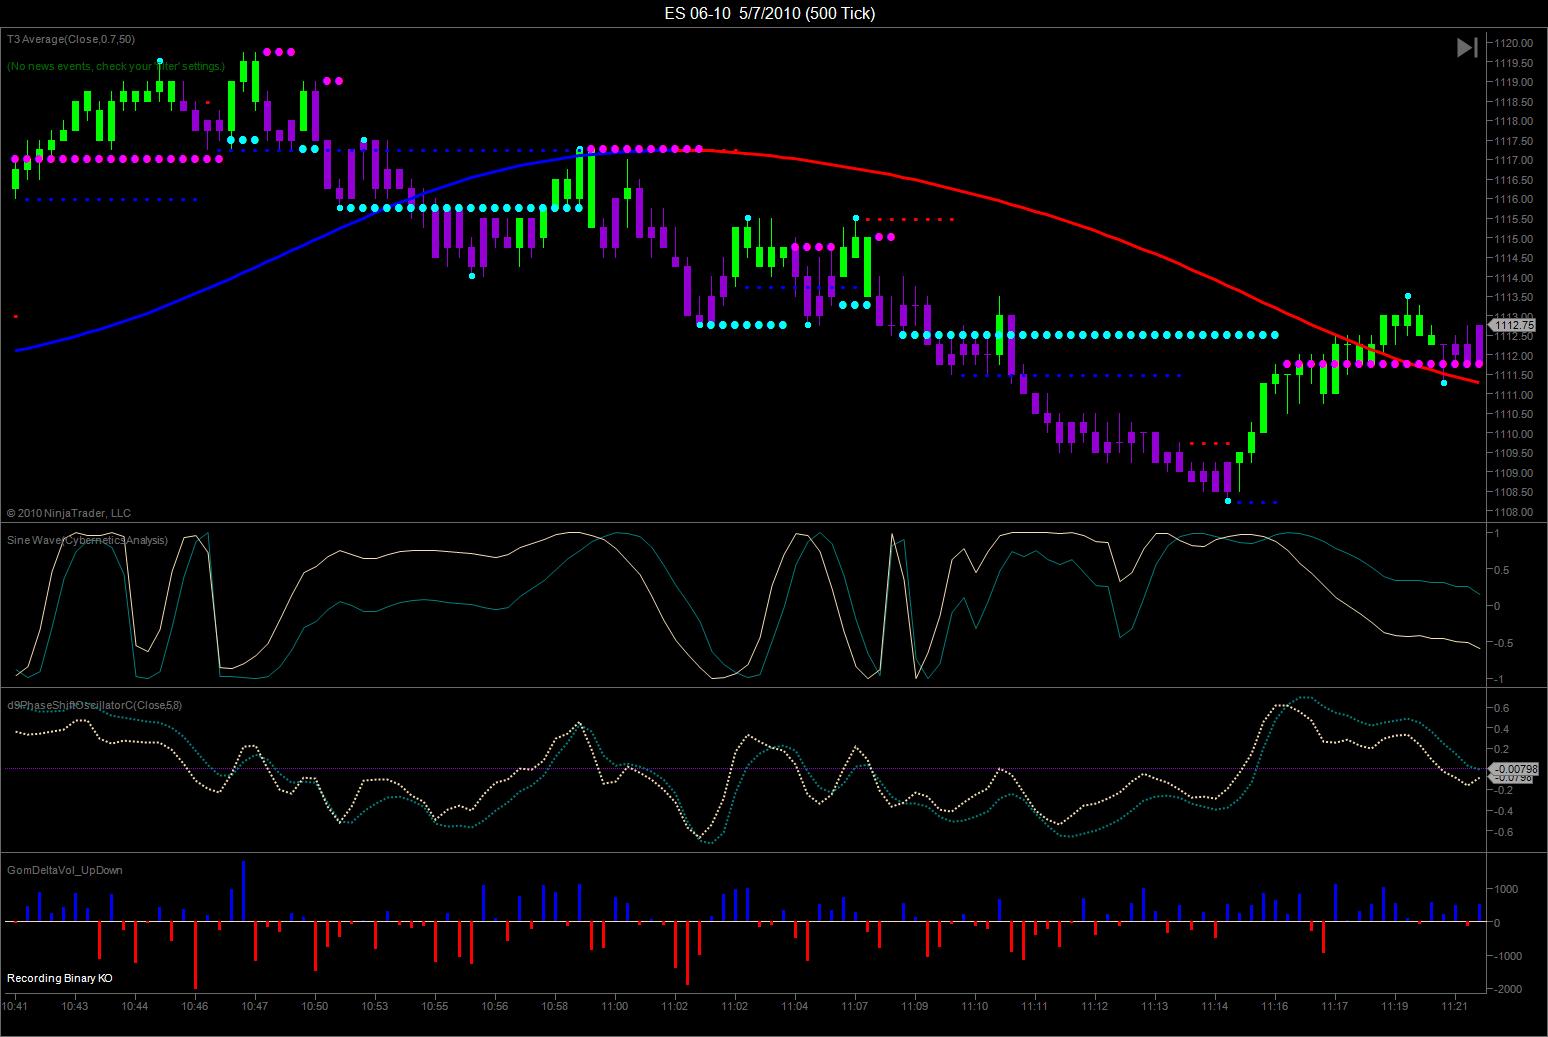Click the 10:41 label on time axis

pos(16,1006)
